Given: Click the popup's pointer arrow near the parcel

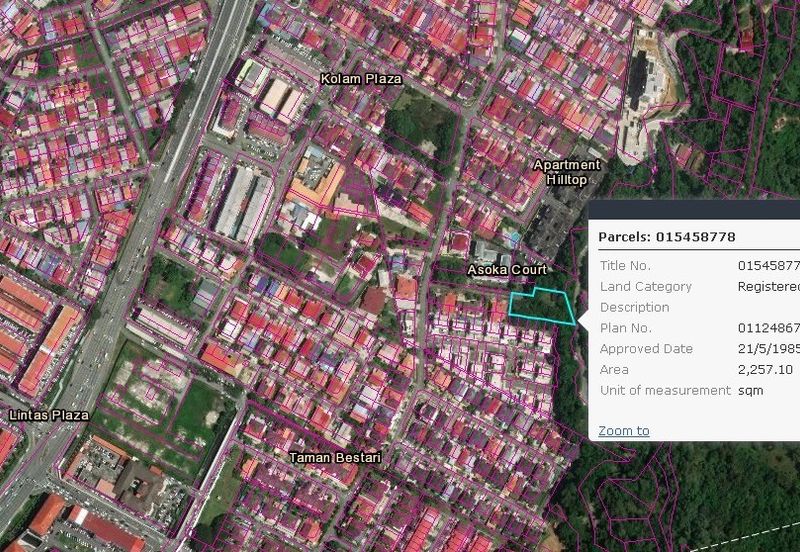Looking at the screenshot, I should pos(582,319).
